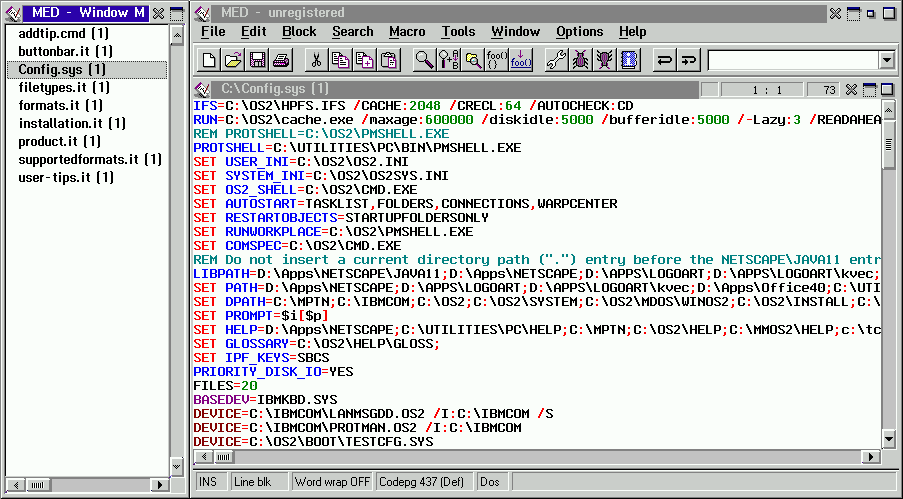Screen dimensions: 903x499
Task: Open the blue info book icon
Action: coord(629,60)
